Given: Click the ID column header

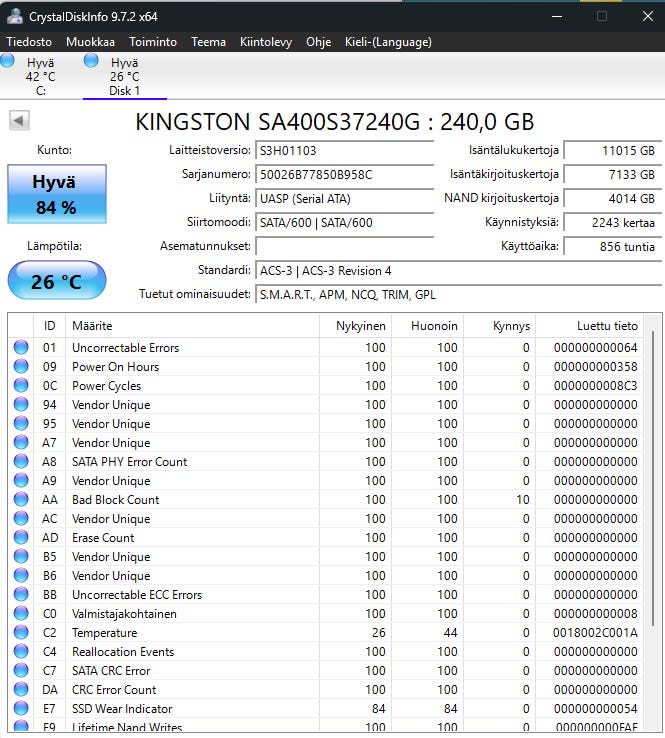Looking at the screenshot, I should [49, 326].
